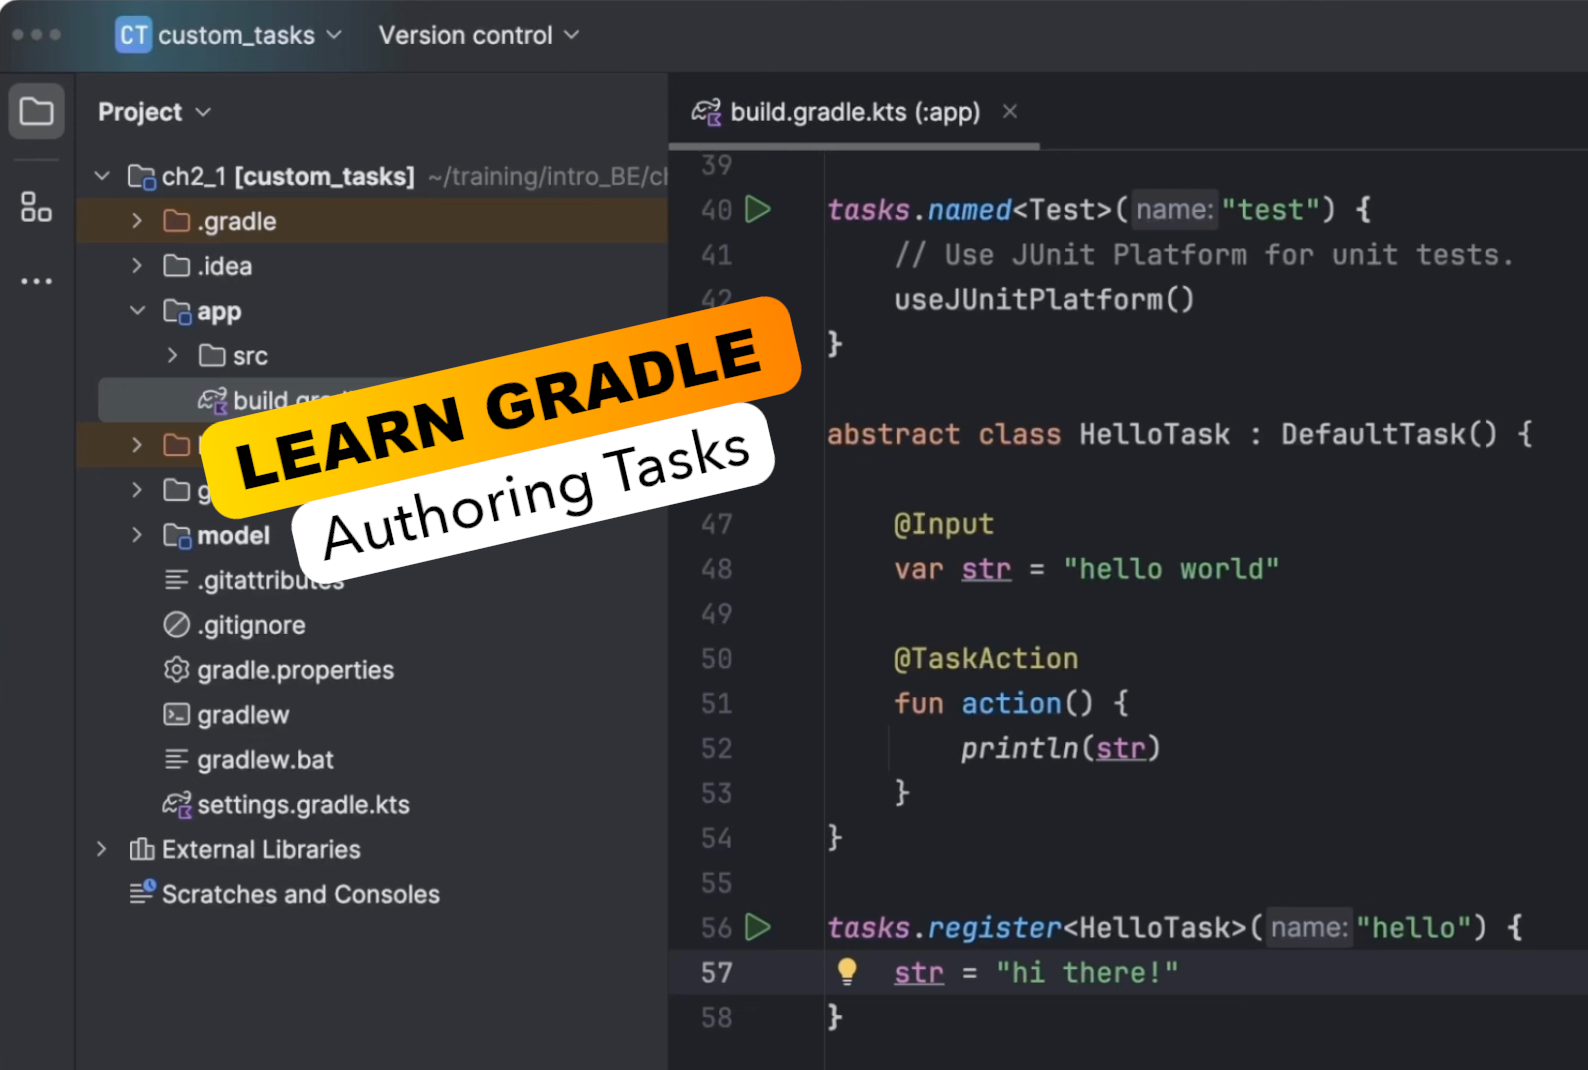Click DefaultTask() superclass
The height and width of the screenshot is (1070, 1588).
[1389, 434]
